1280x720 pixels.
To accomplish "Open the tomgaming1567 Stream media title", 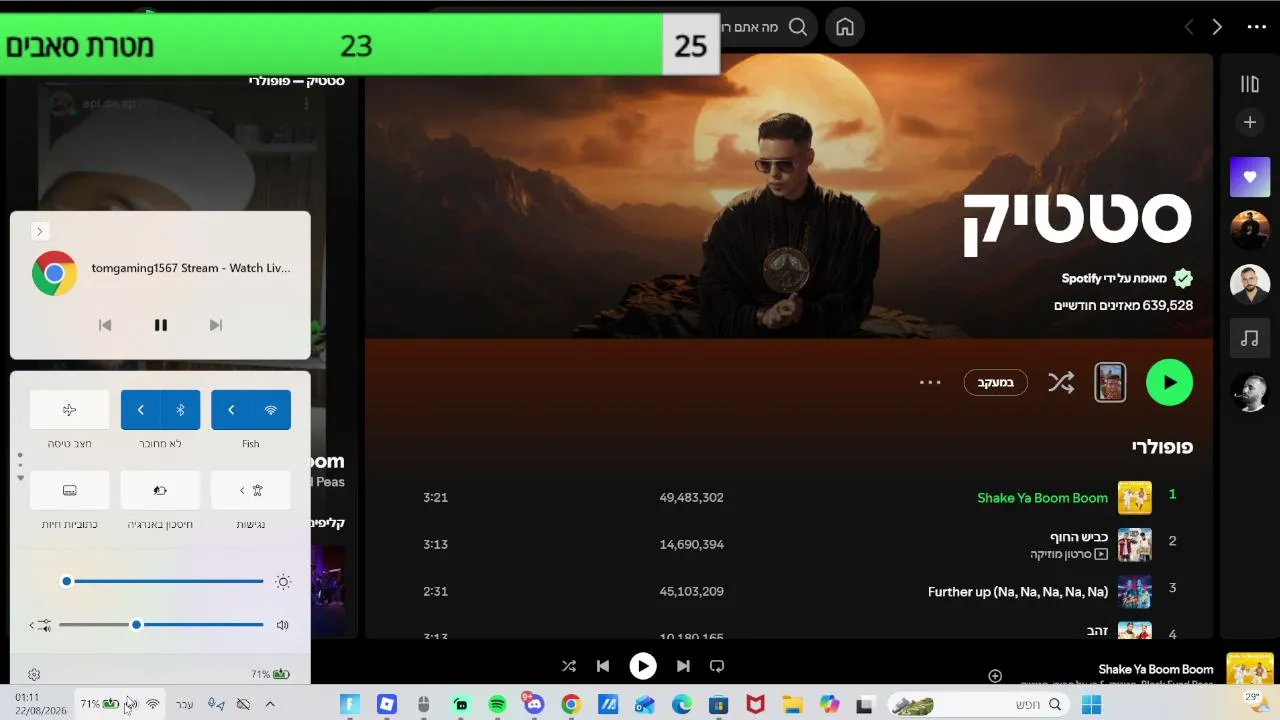I will tap(191, 268).
